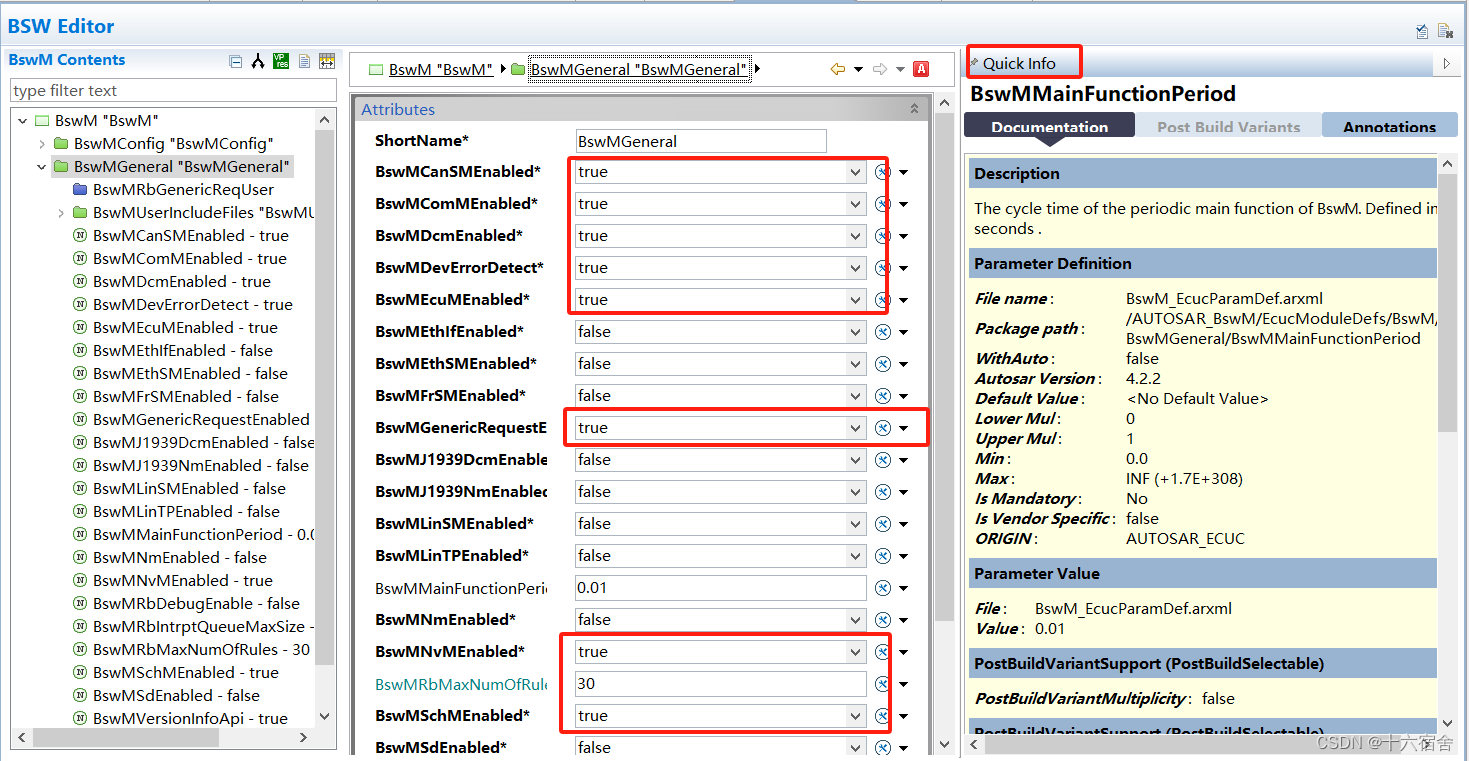The image size is (1469, 761).
Task: Click the reset icon beside BswMFrSMEnabled
Action: click(883, 396)
